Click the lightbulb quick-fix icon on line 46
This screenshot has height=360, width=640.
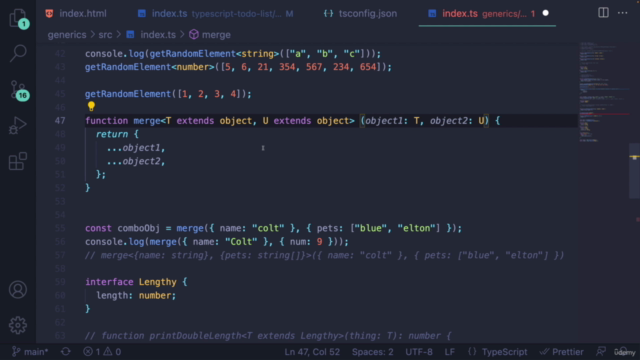click(91, 107)
